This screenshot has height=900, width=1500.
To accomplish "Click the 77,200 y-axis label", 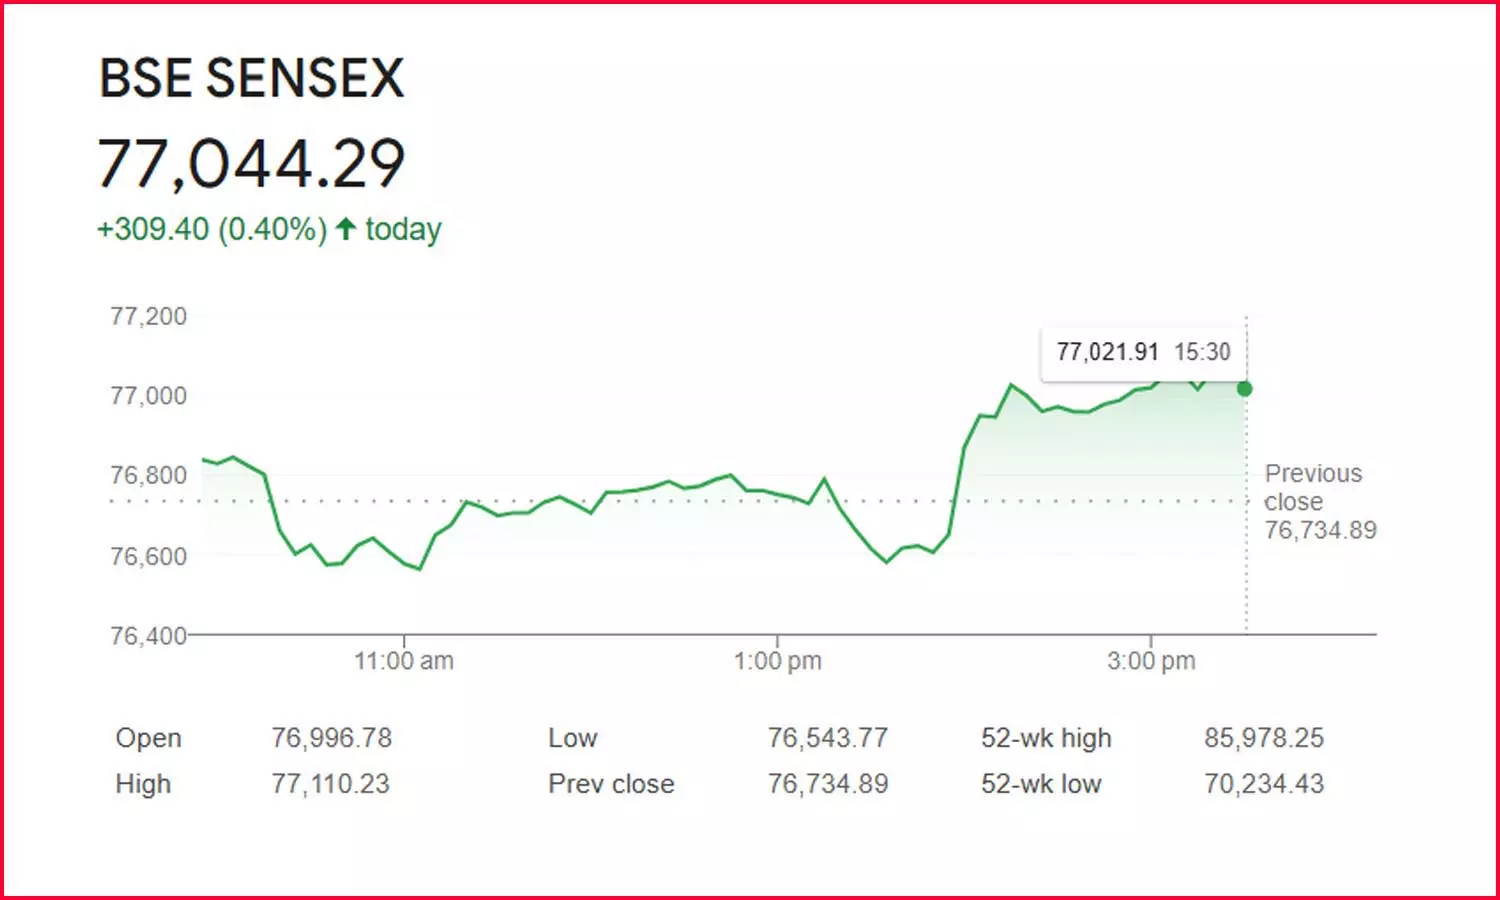I will [x=148, y=317].
